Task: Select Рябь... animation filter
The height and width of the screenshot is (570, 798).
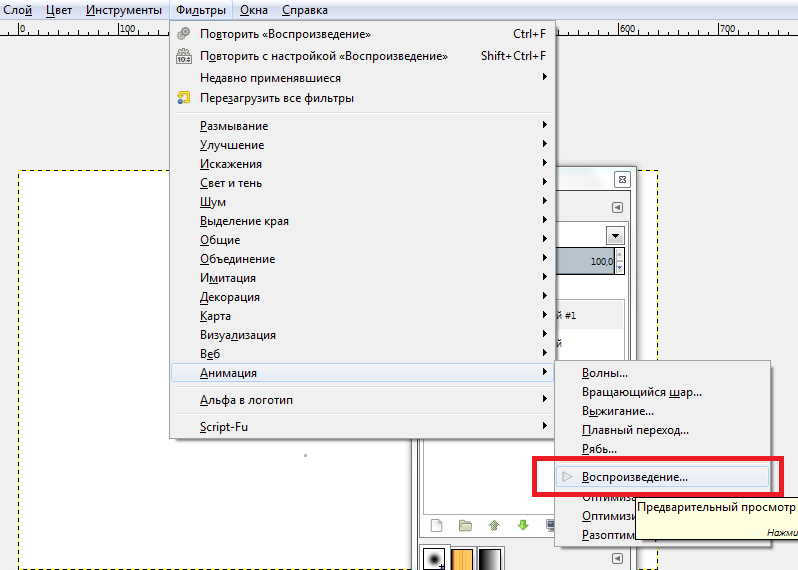Action: pos(663,449)
